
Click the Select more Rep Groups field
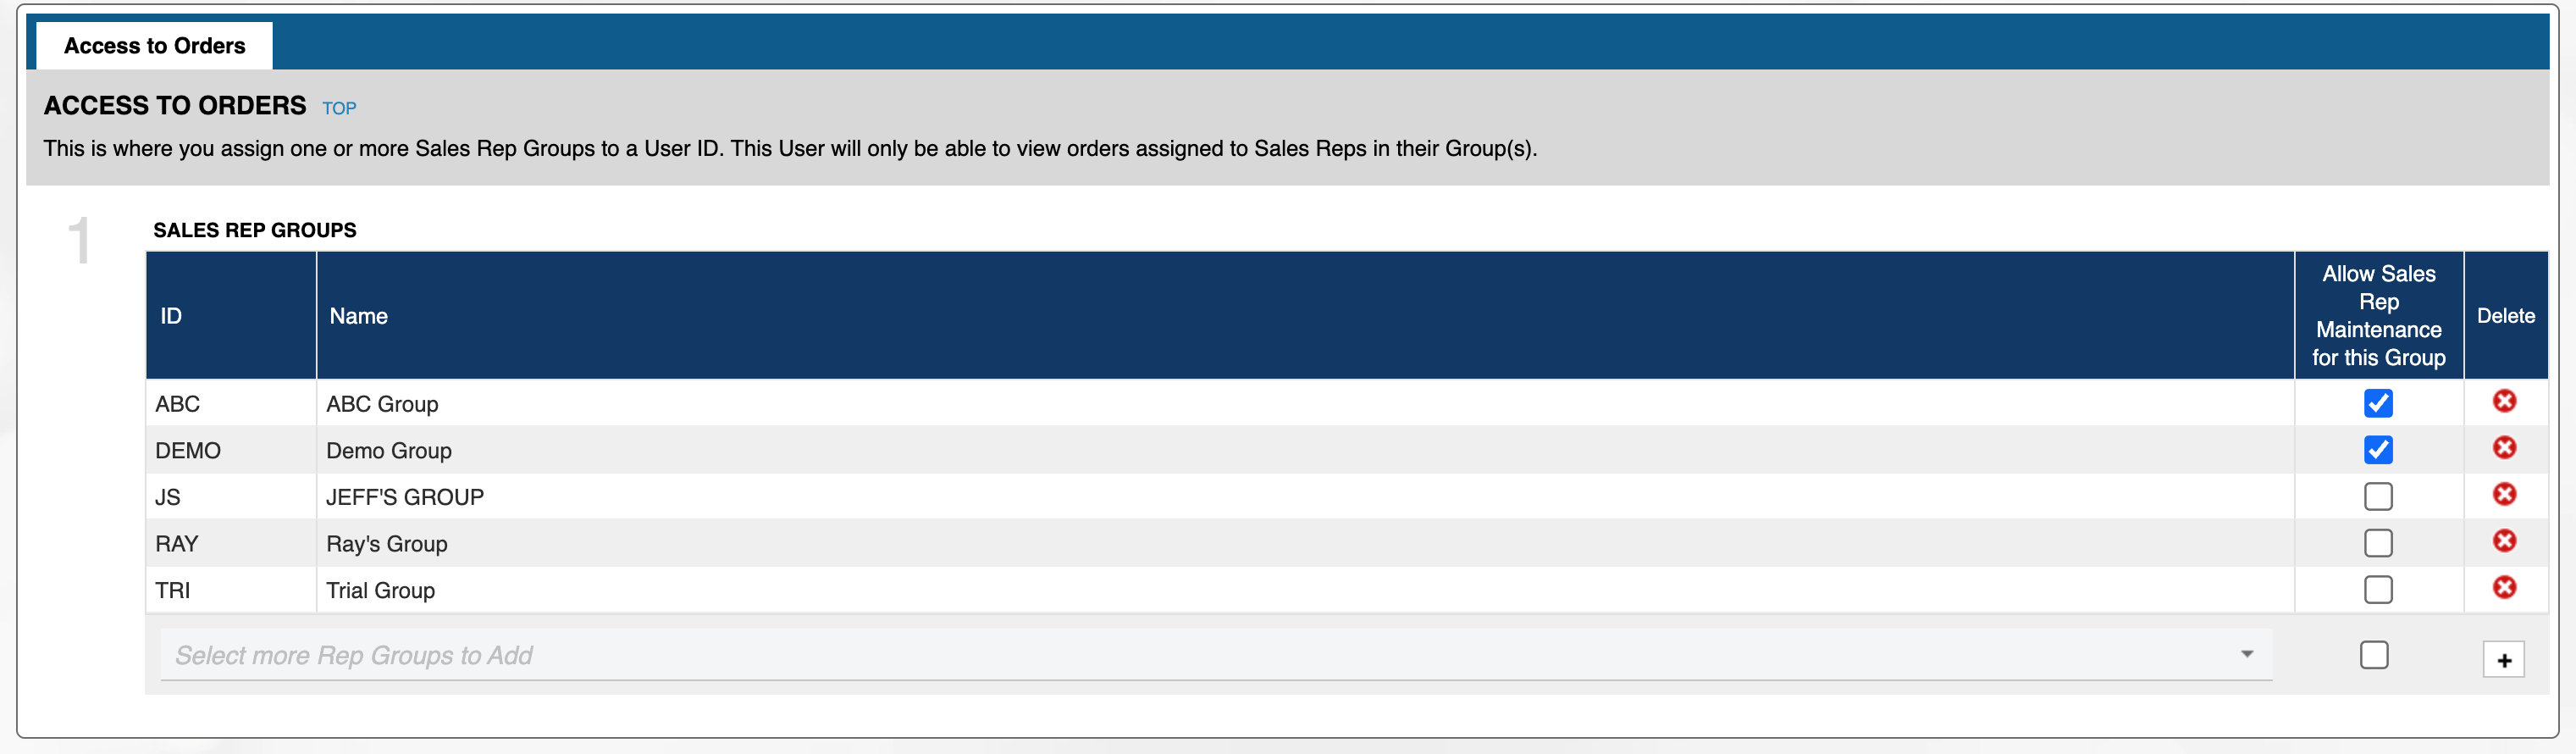tap(1200, 655)
